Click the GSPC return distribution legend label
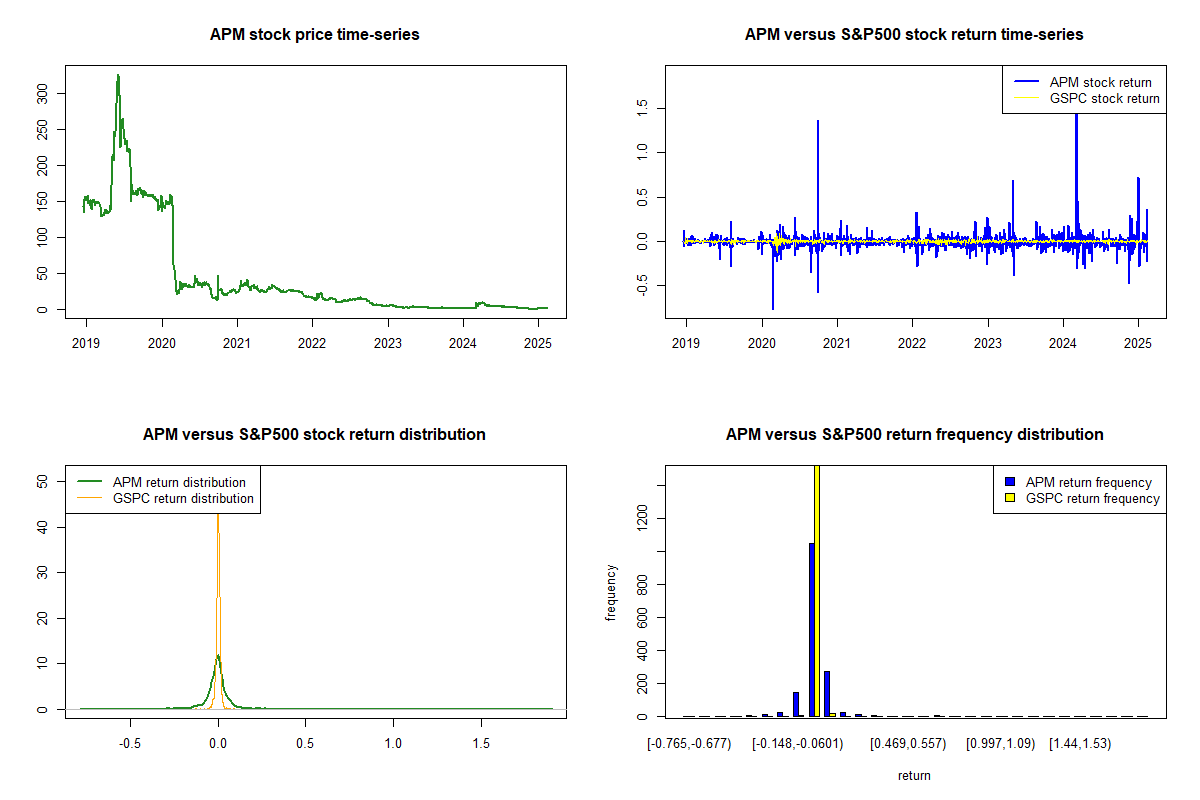 tap(183, 498)
